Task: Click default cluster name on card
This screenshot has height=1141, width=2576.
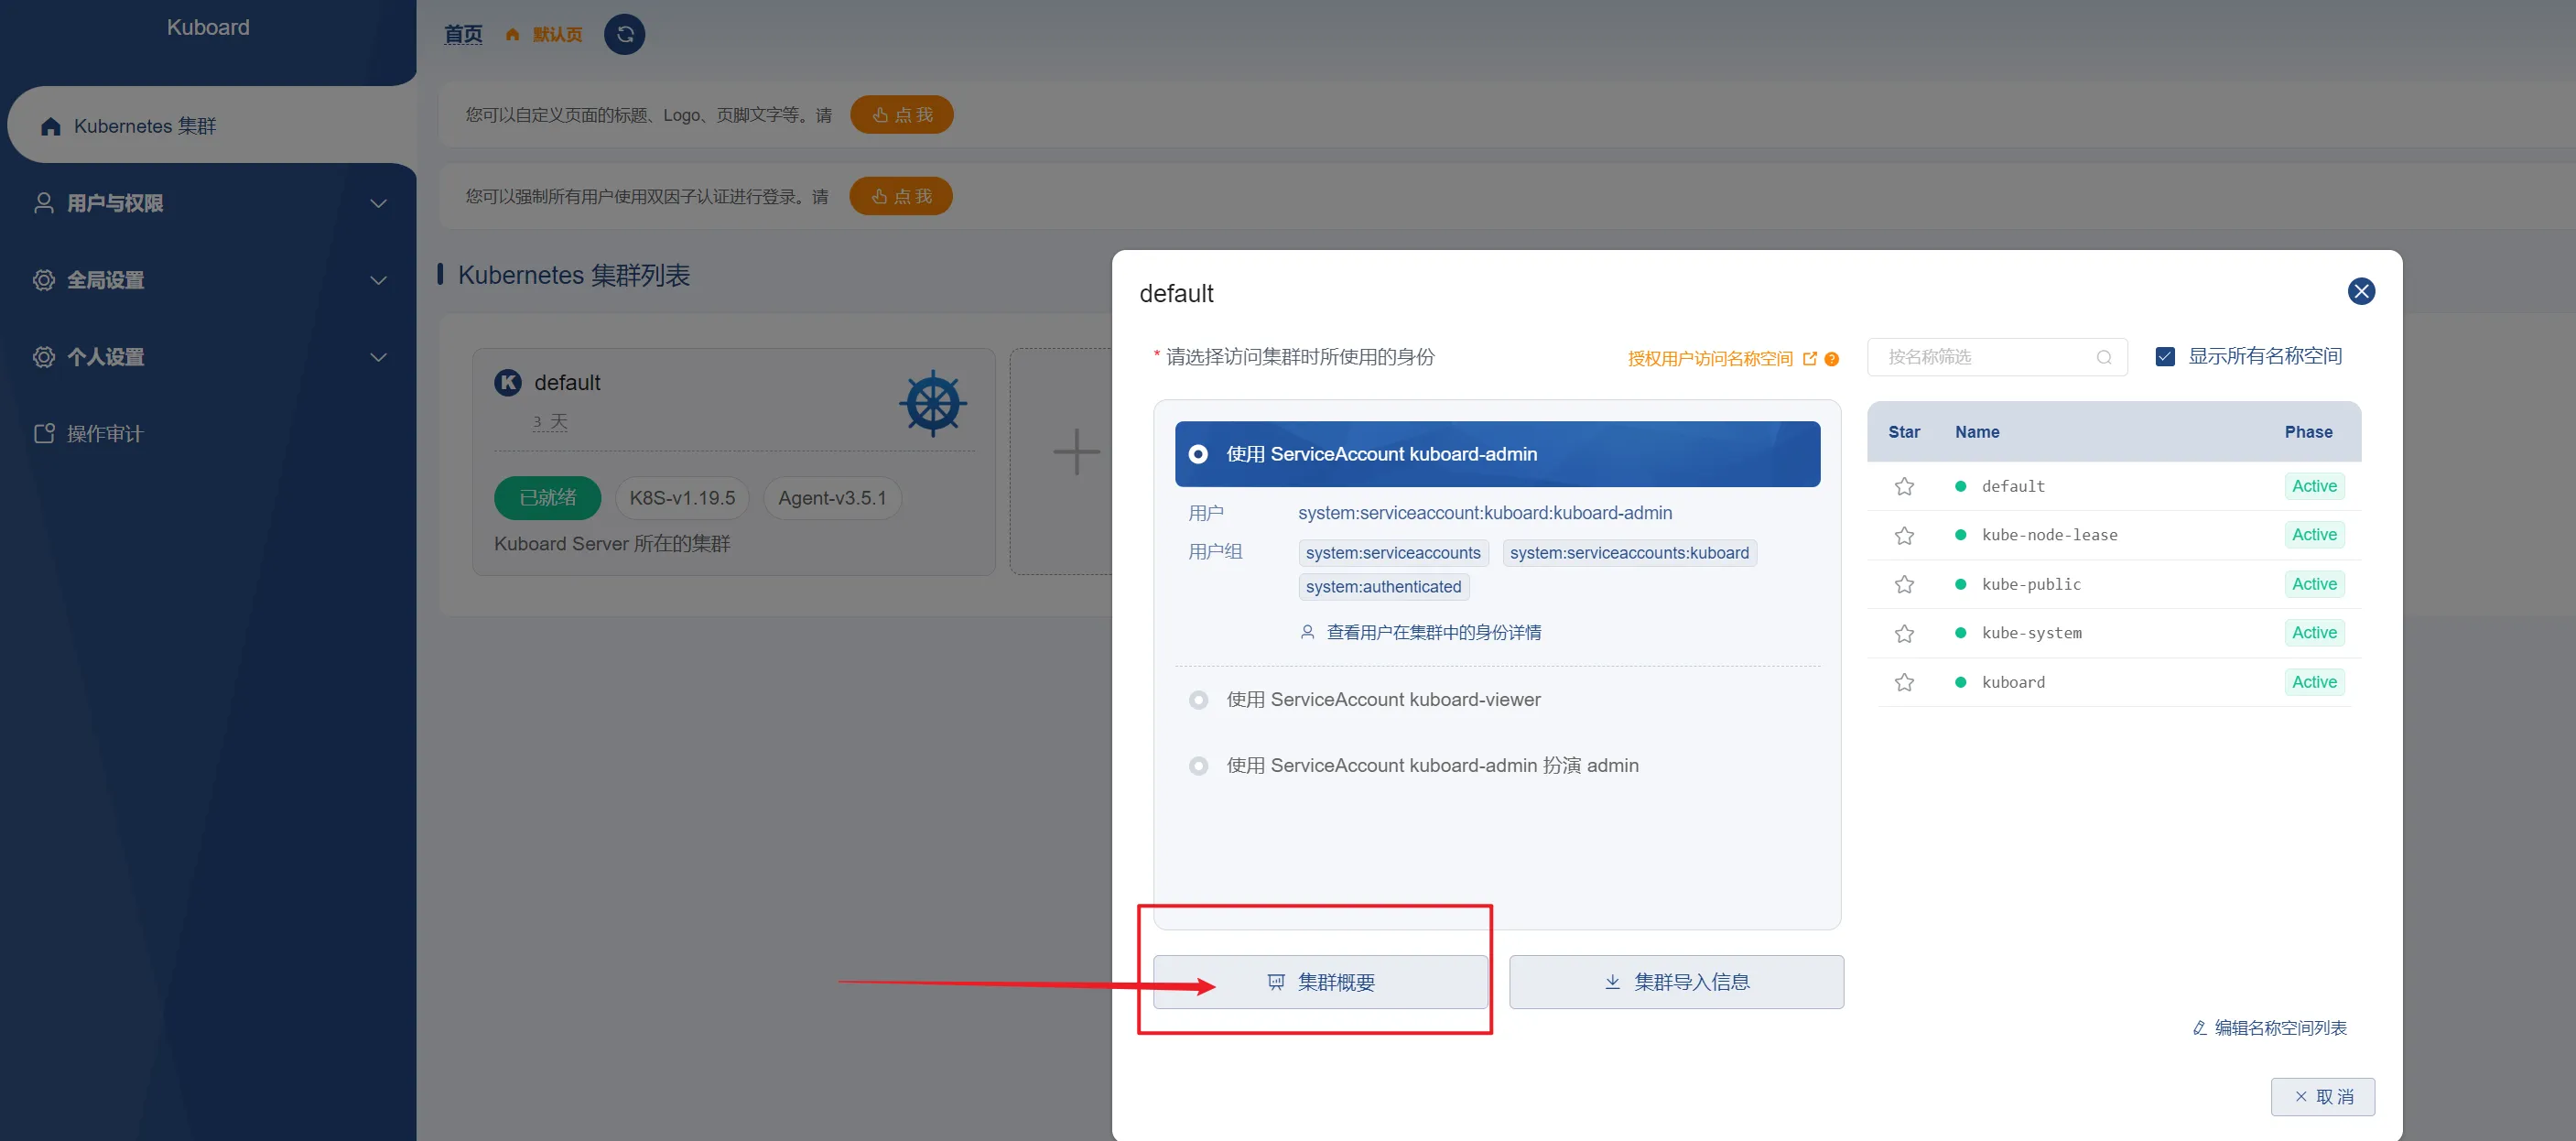Action: coord(567,382)
